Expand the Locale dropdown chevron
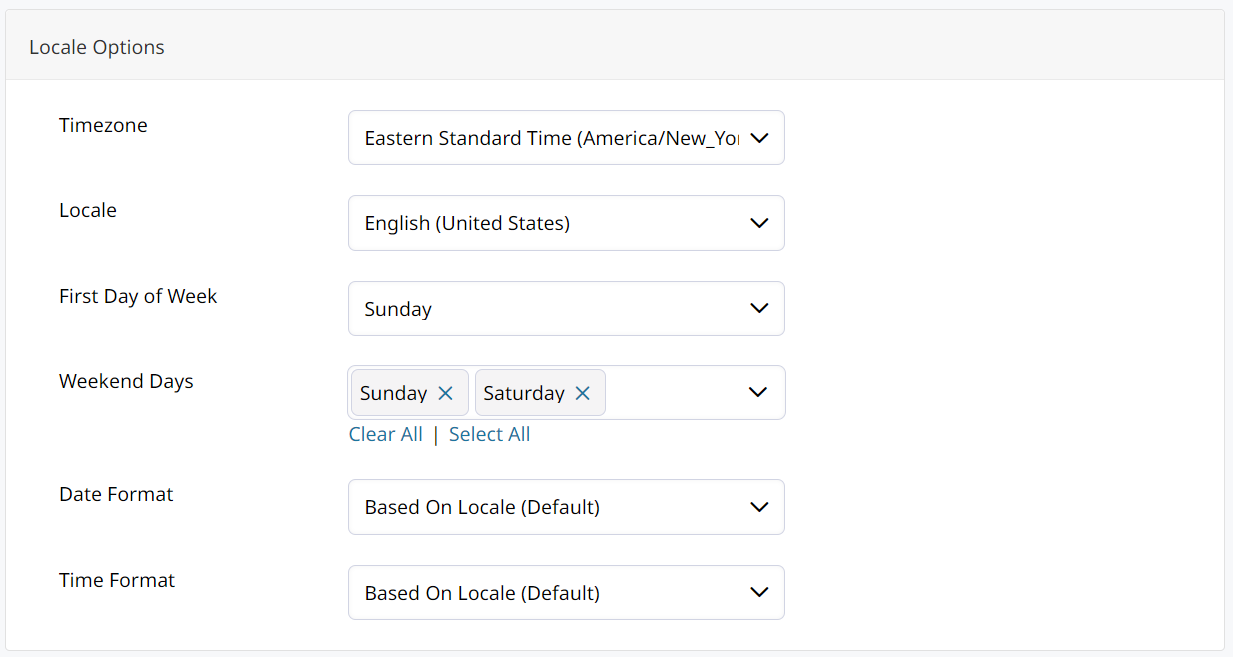Image resolution: width=1233 pixels, height=657 pixels. [x=759, y=223]
